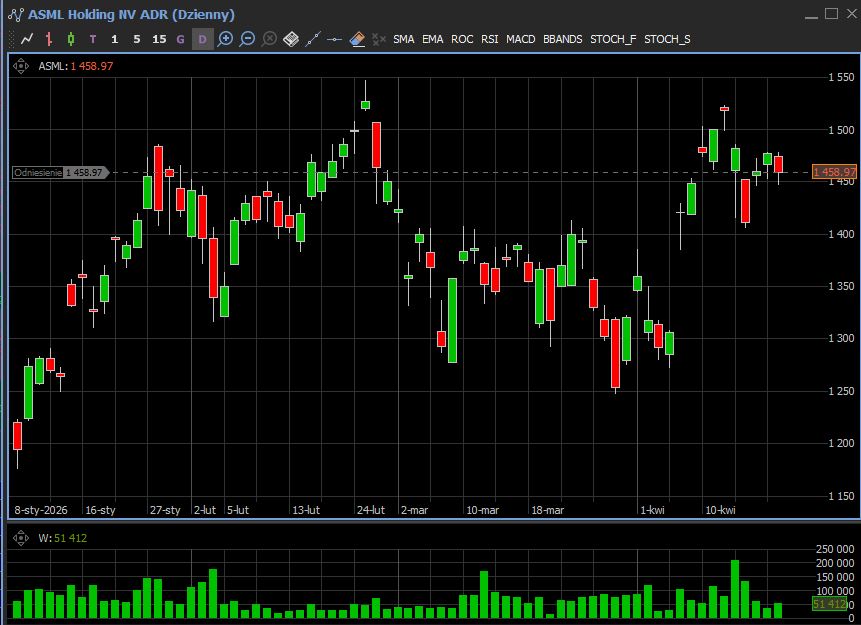Click the Odniesienie 1 458.97 reference label
861x625 pixels.
(x=58, y=172)
